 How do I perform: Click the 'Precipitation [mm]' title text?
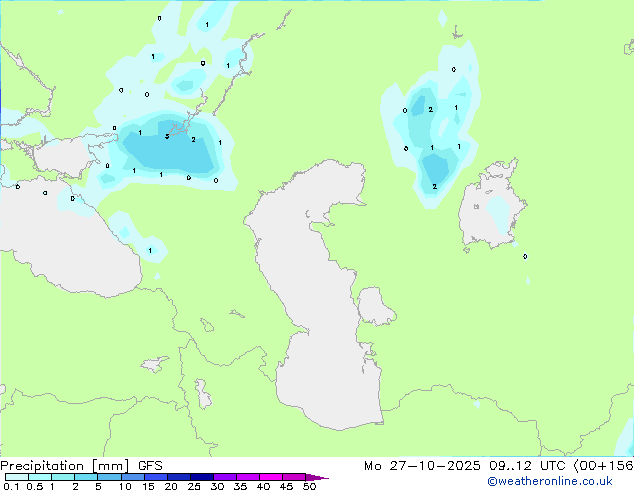click(x=64, y=466)
